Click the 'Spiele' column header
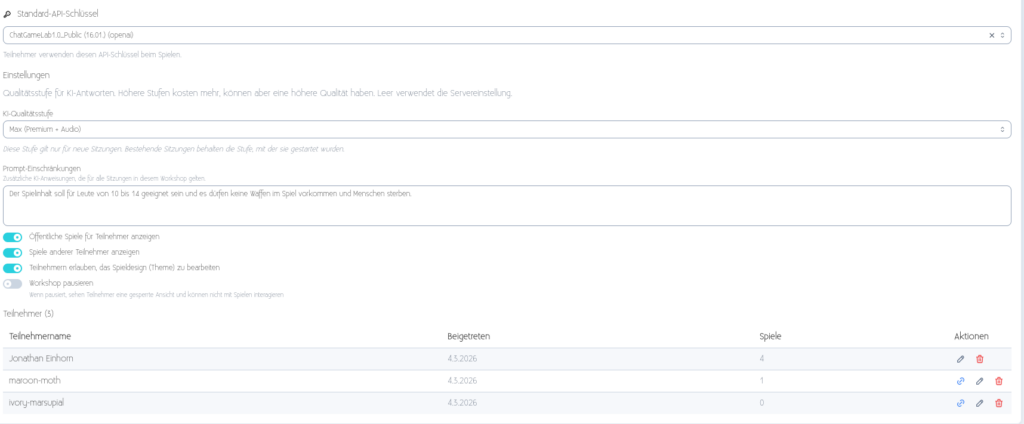Image resolution: width=1024 pixels, height=424 pixels. pyautogui.click(x=770, y=336)
